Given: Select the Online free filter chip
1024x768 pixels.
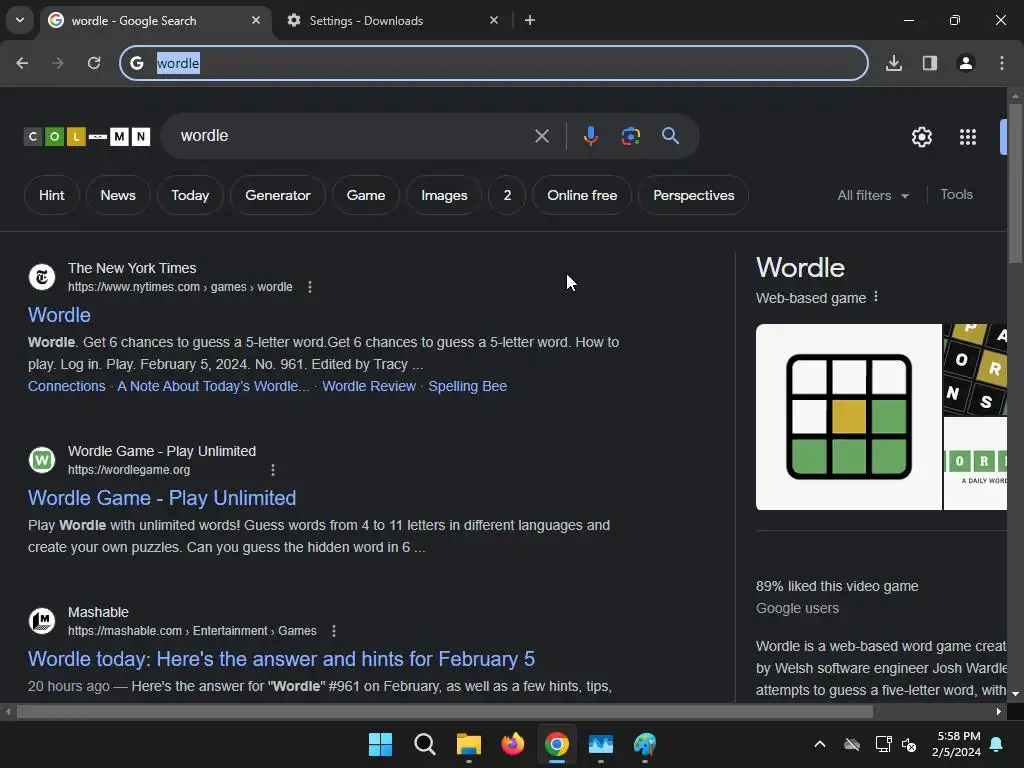Looking at the screenshot, I should (582, 195).
